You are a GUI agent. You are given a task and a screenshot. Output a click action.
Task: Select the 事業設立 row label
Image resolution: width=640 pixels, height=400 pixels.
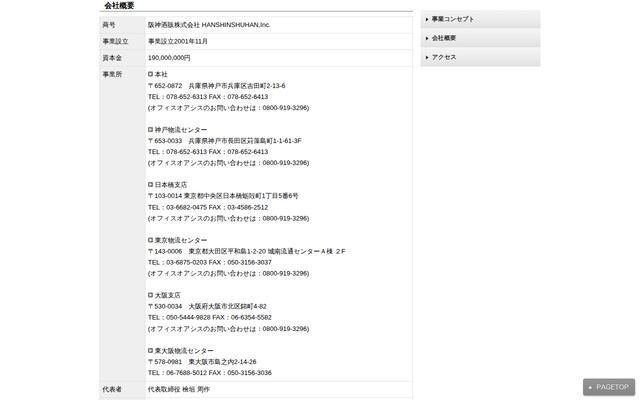click(115, 41)
